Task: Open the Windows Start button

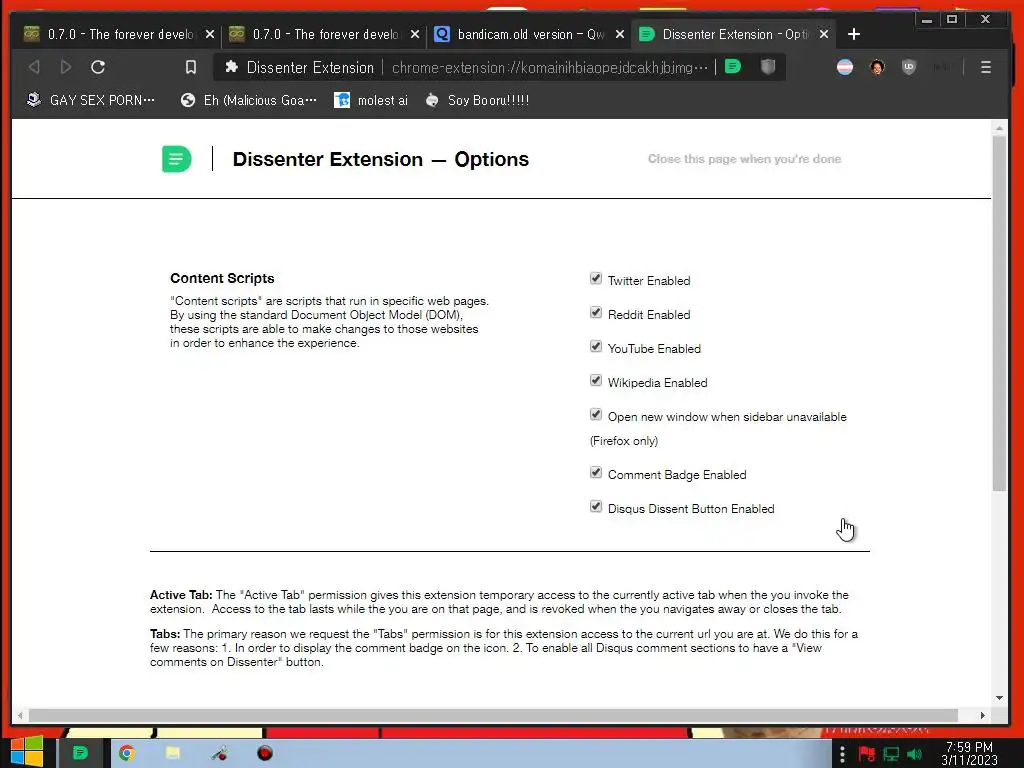Action: click(x=27, y=752)
